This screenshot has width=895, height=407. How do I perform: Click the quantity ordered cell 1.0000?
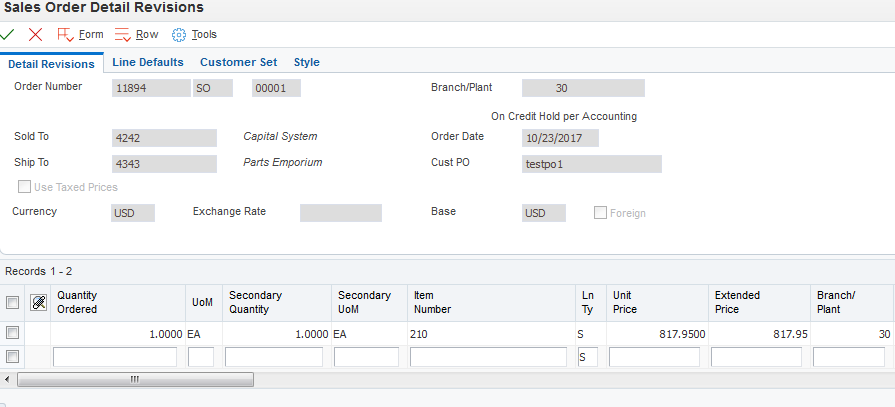[119, 335]
